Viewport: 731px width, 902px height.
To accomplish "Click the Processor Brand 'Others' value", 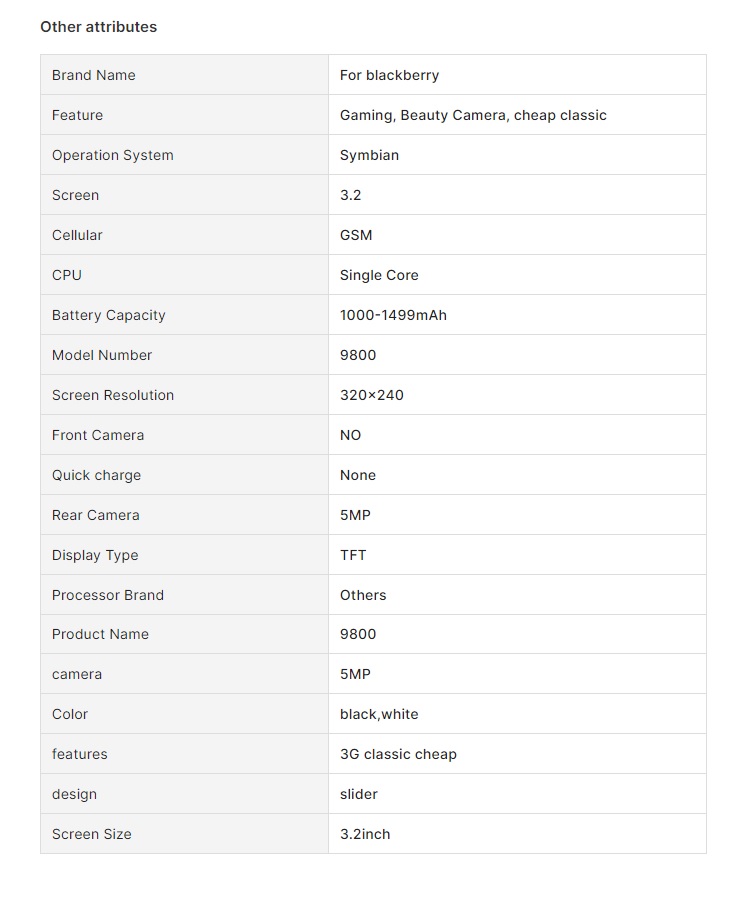I will pyautogui.click(x=363, y=595).
